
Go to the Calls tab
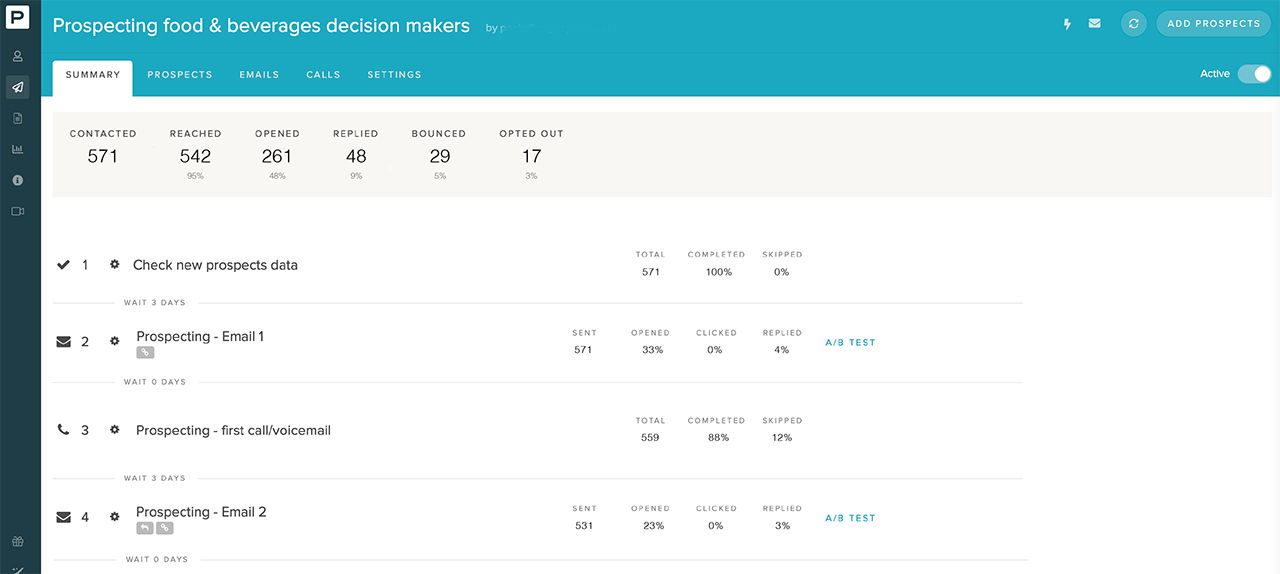coord(323,75)
